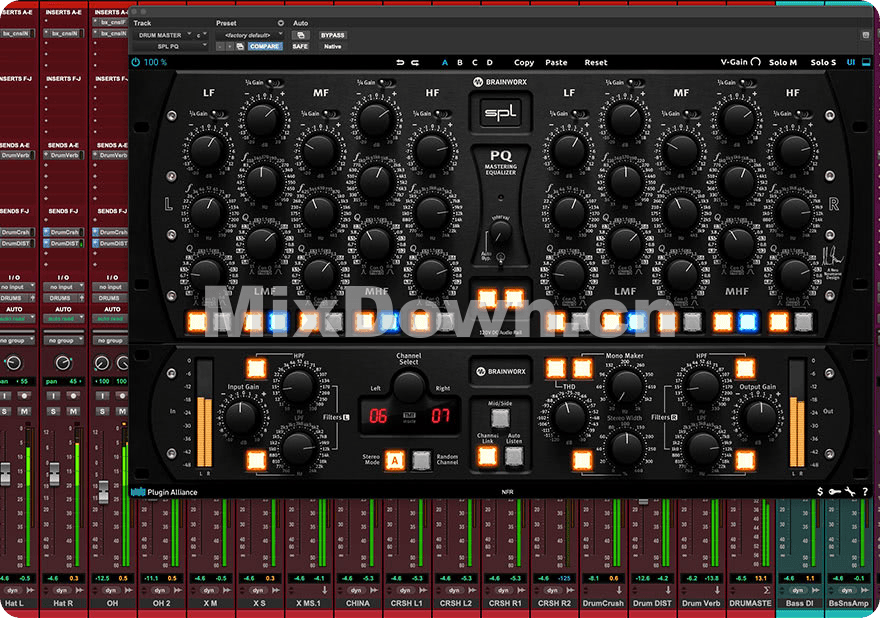This screenshot has width=880, height=618.
Task: Toggle the Channel Link button
Action: coord(487,456)
